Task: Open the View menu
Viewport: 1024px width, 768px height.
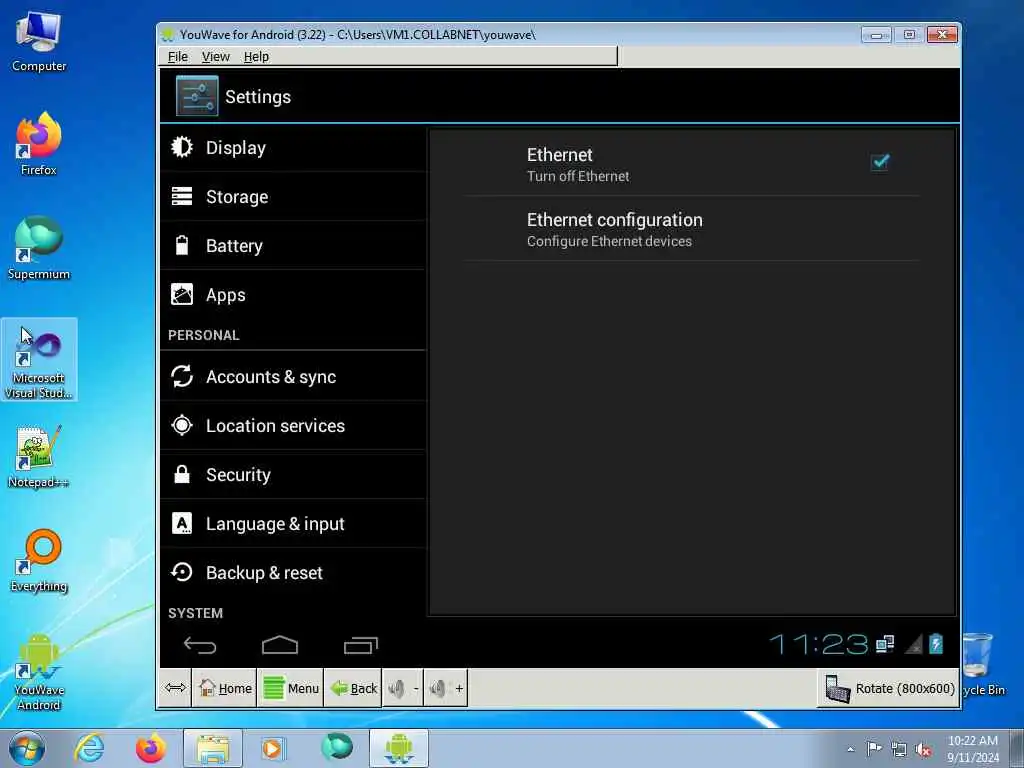Action: click(216, 57)
